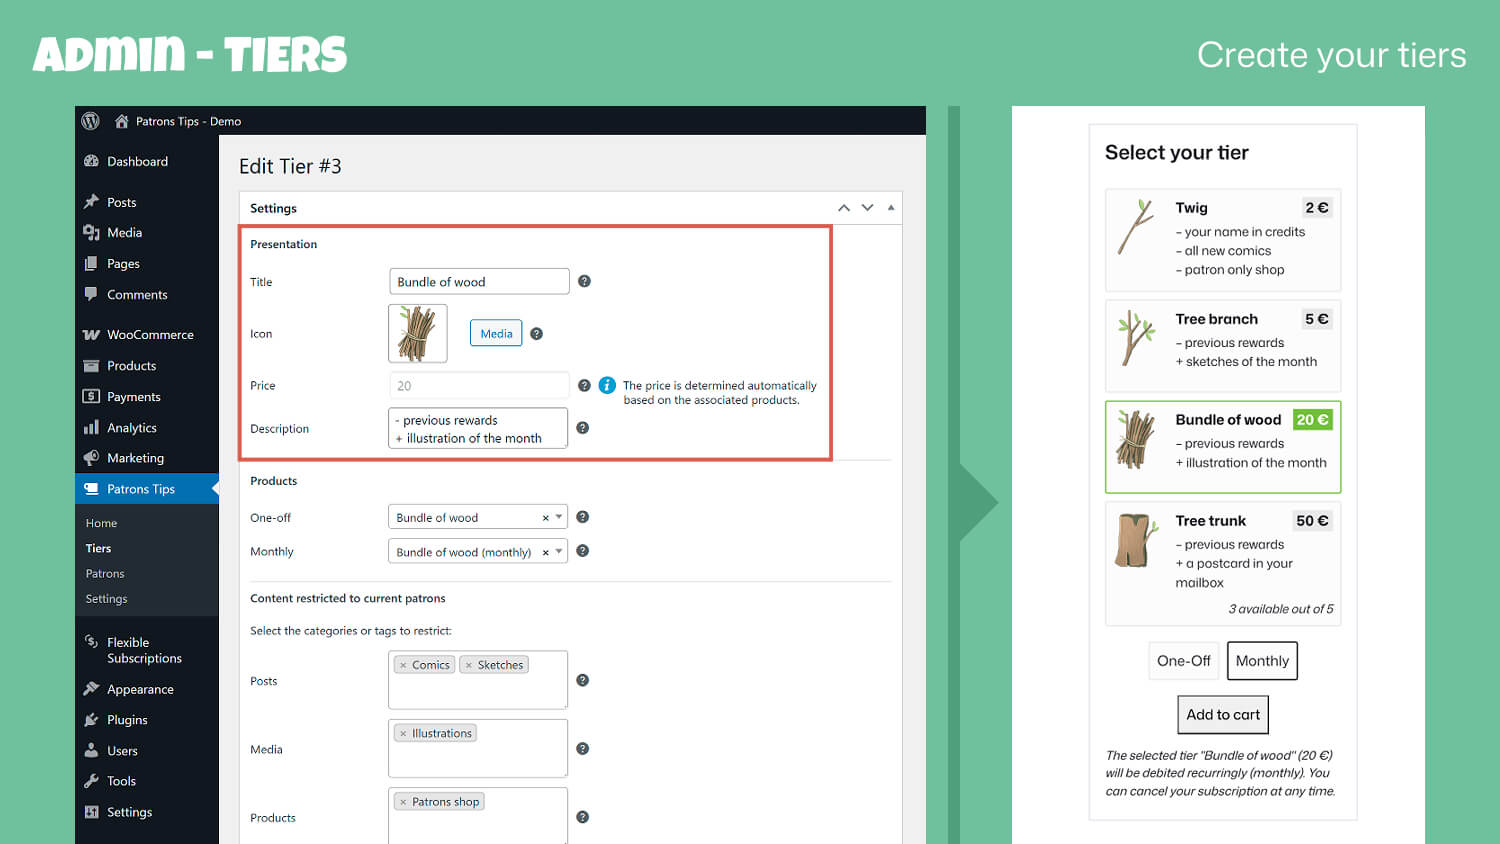Open the One-off product dropdown
The height and width of the screenshot is (844, 1500).
(x=478, y=517)
